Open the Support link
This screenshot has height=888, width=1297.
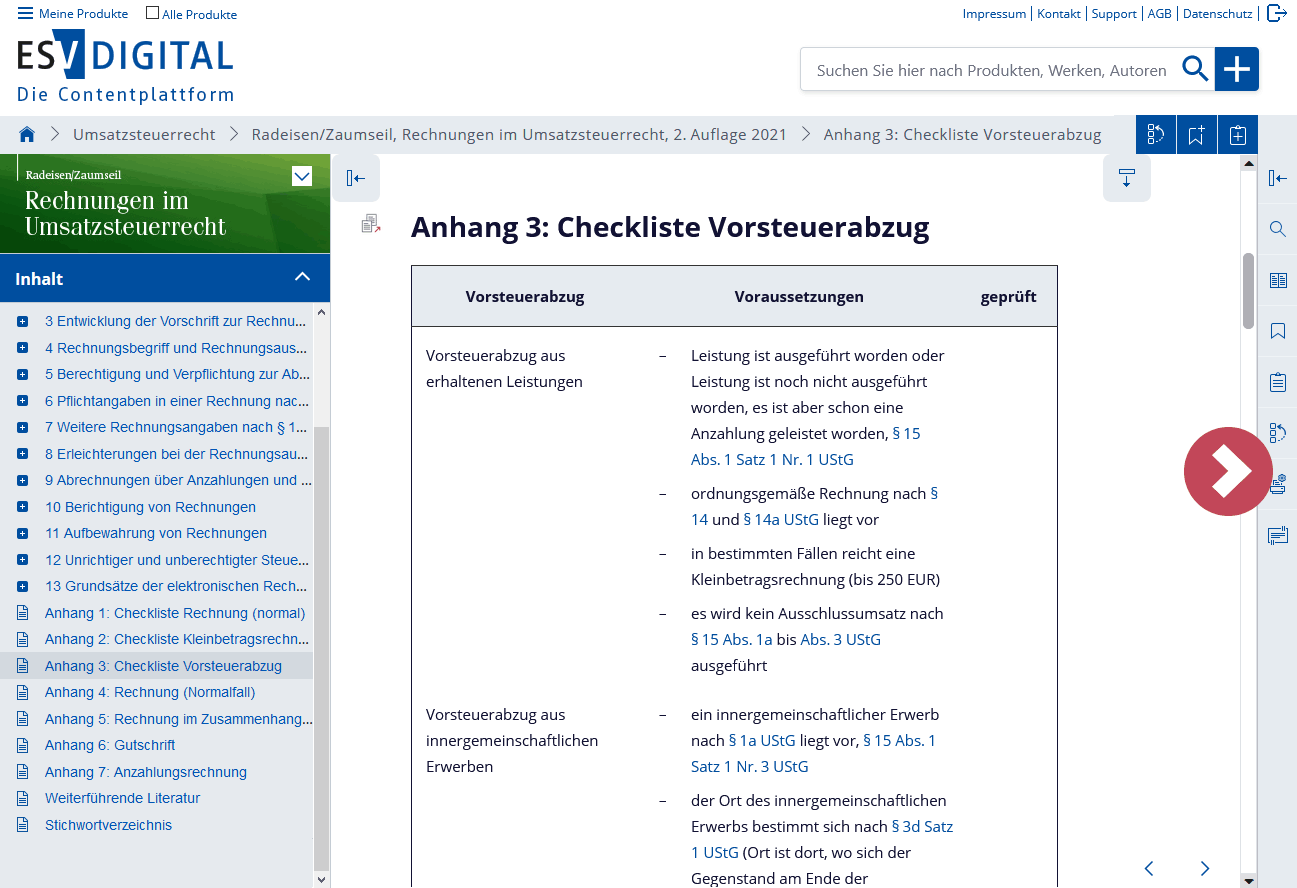(x=1114, y=14)
